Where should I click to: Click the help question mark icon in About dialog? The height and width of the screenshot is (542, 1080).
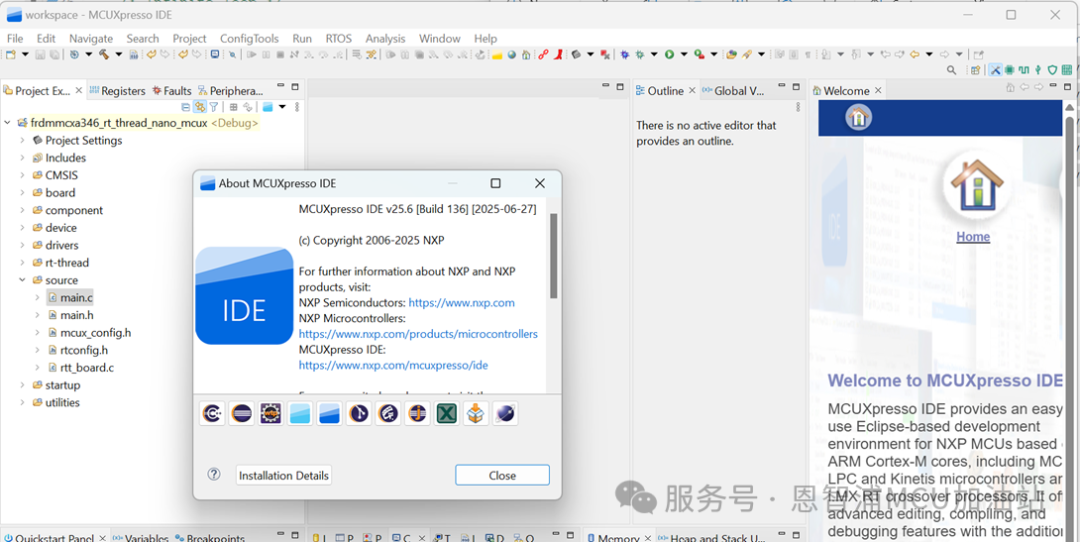point(214,475)
